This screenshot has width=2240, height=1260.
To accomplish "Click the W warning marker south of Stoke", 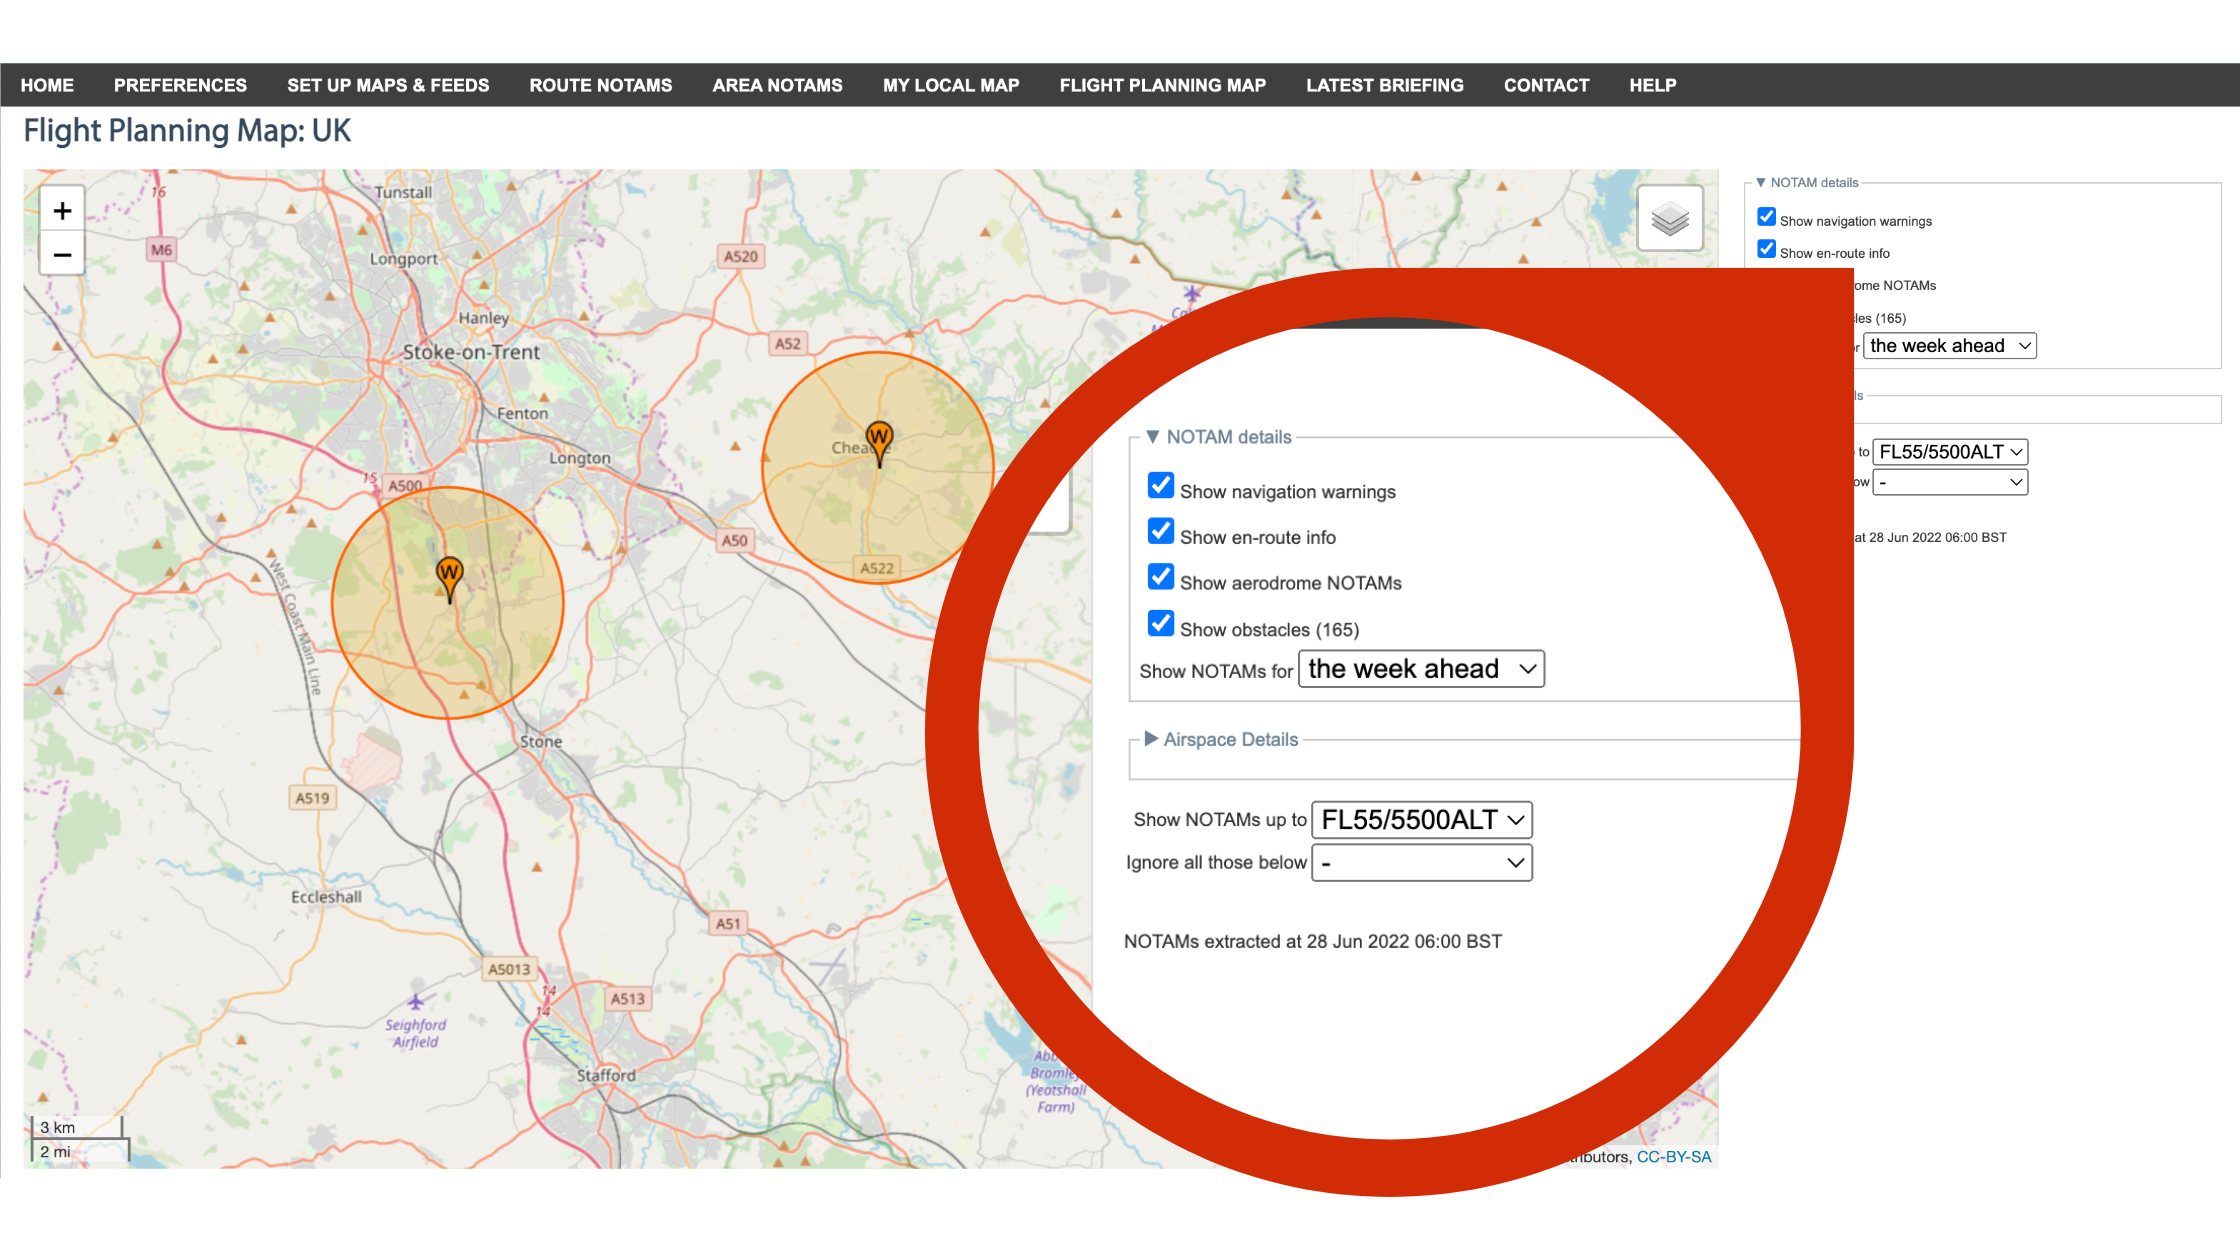I will pos(449,574).
